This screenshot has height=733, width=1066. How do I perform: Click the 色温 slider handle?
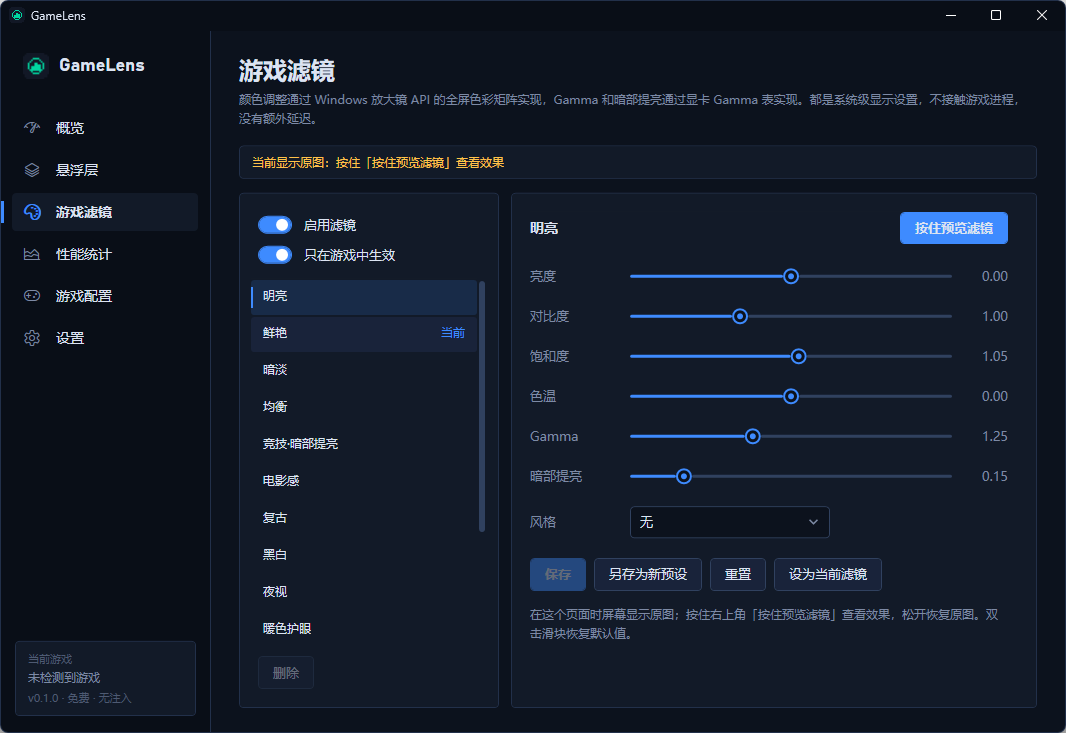(x=791, y=396)
